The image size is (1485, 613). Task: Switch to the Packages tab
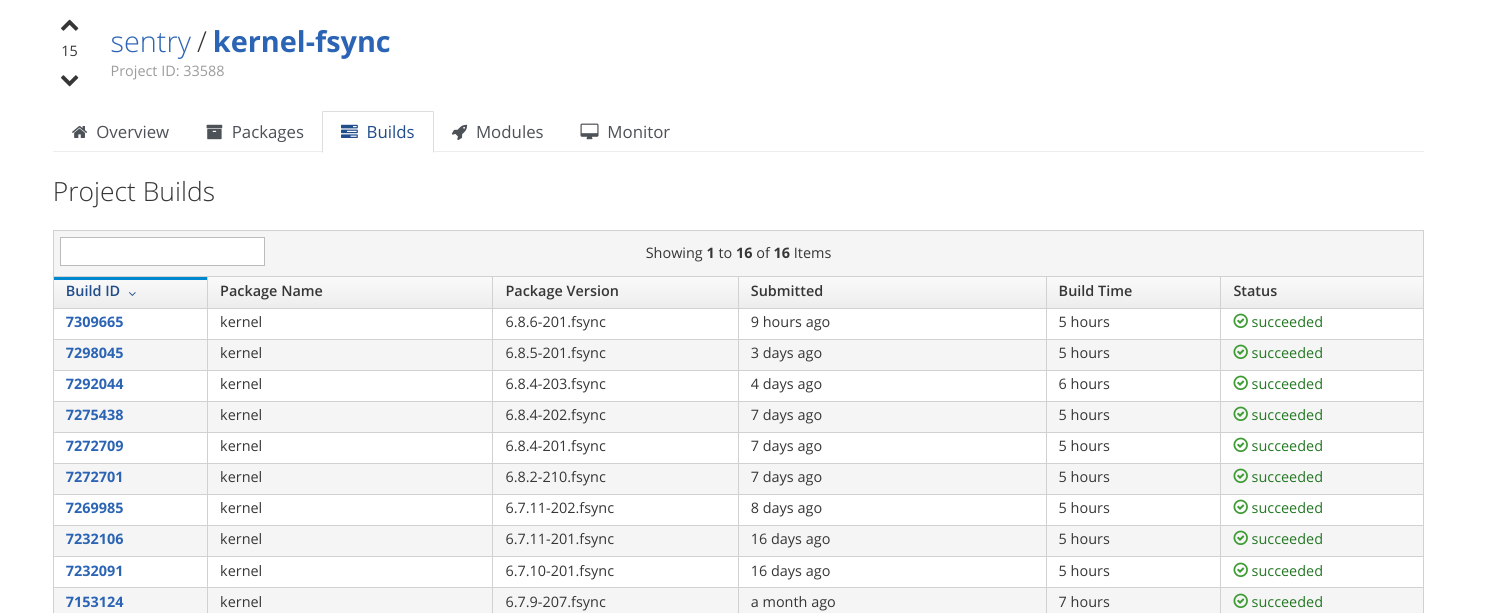pyautogui.click(x=255, y=132)
